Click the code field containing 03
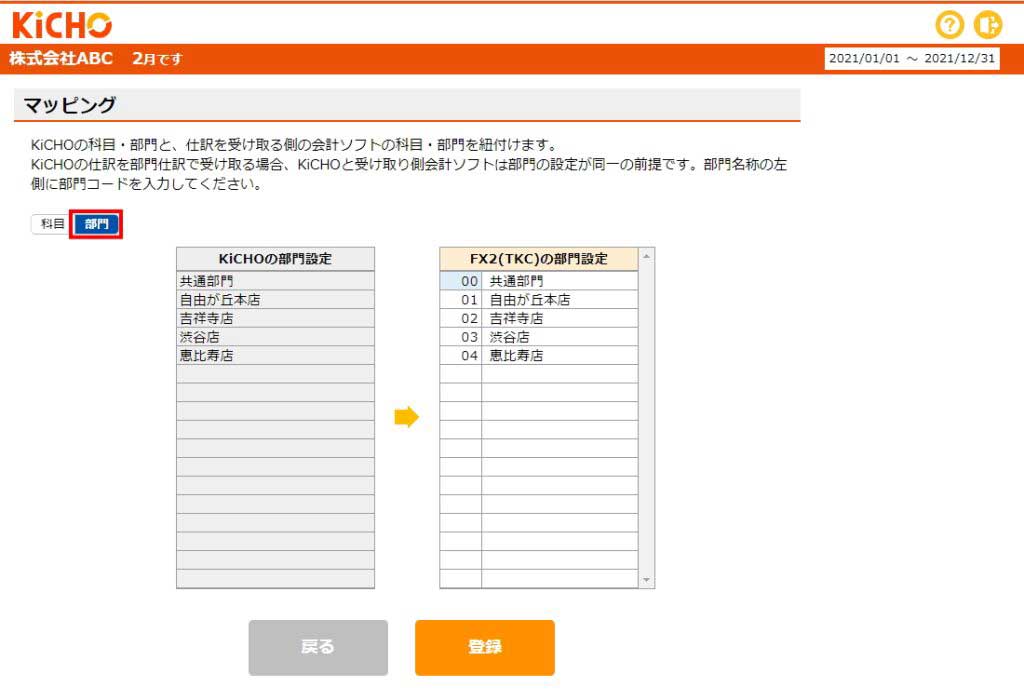 point(461,337)
